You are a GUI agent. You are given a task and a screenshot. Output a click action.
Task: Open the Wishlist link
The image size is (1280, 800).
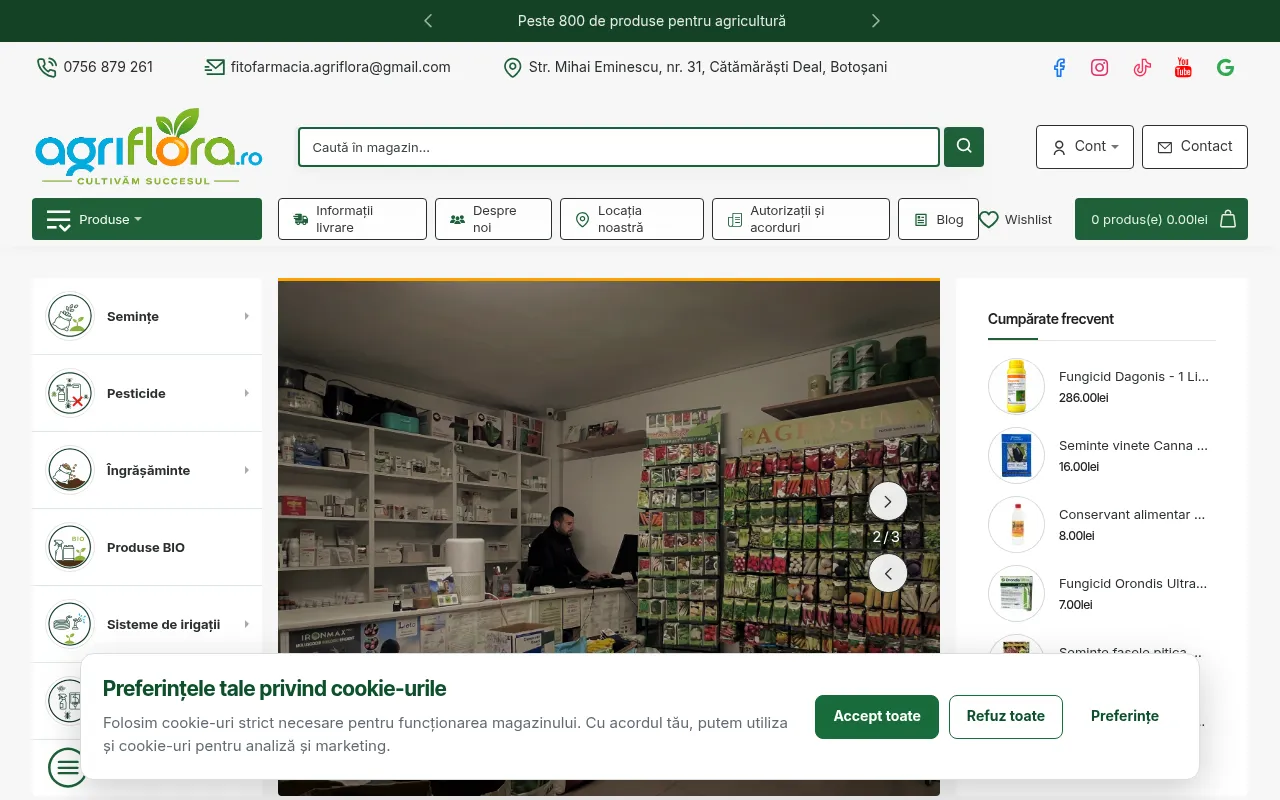coord(1015,219)
